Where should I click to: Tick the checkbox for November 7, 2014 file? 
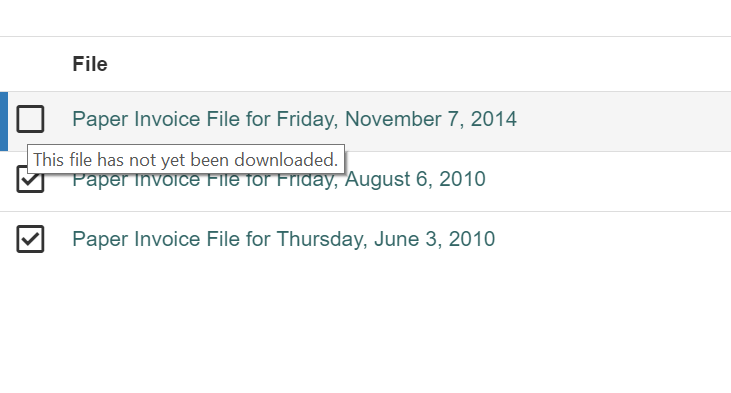[30, 119]
